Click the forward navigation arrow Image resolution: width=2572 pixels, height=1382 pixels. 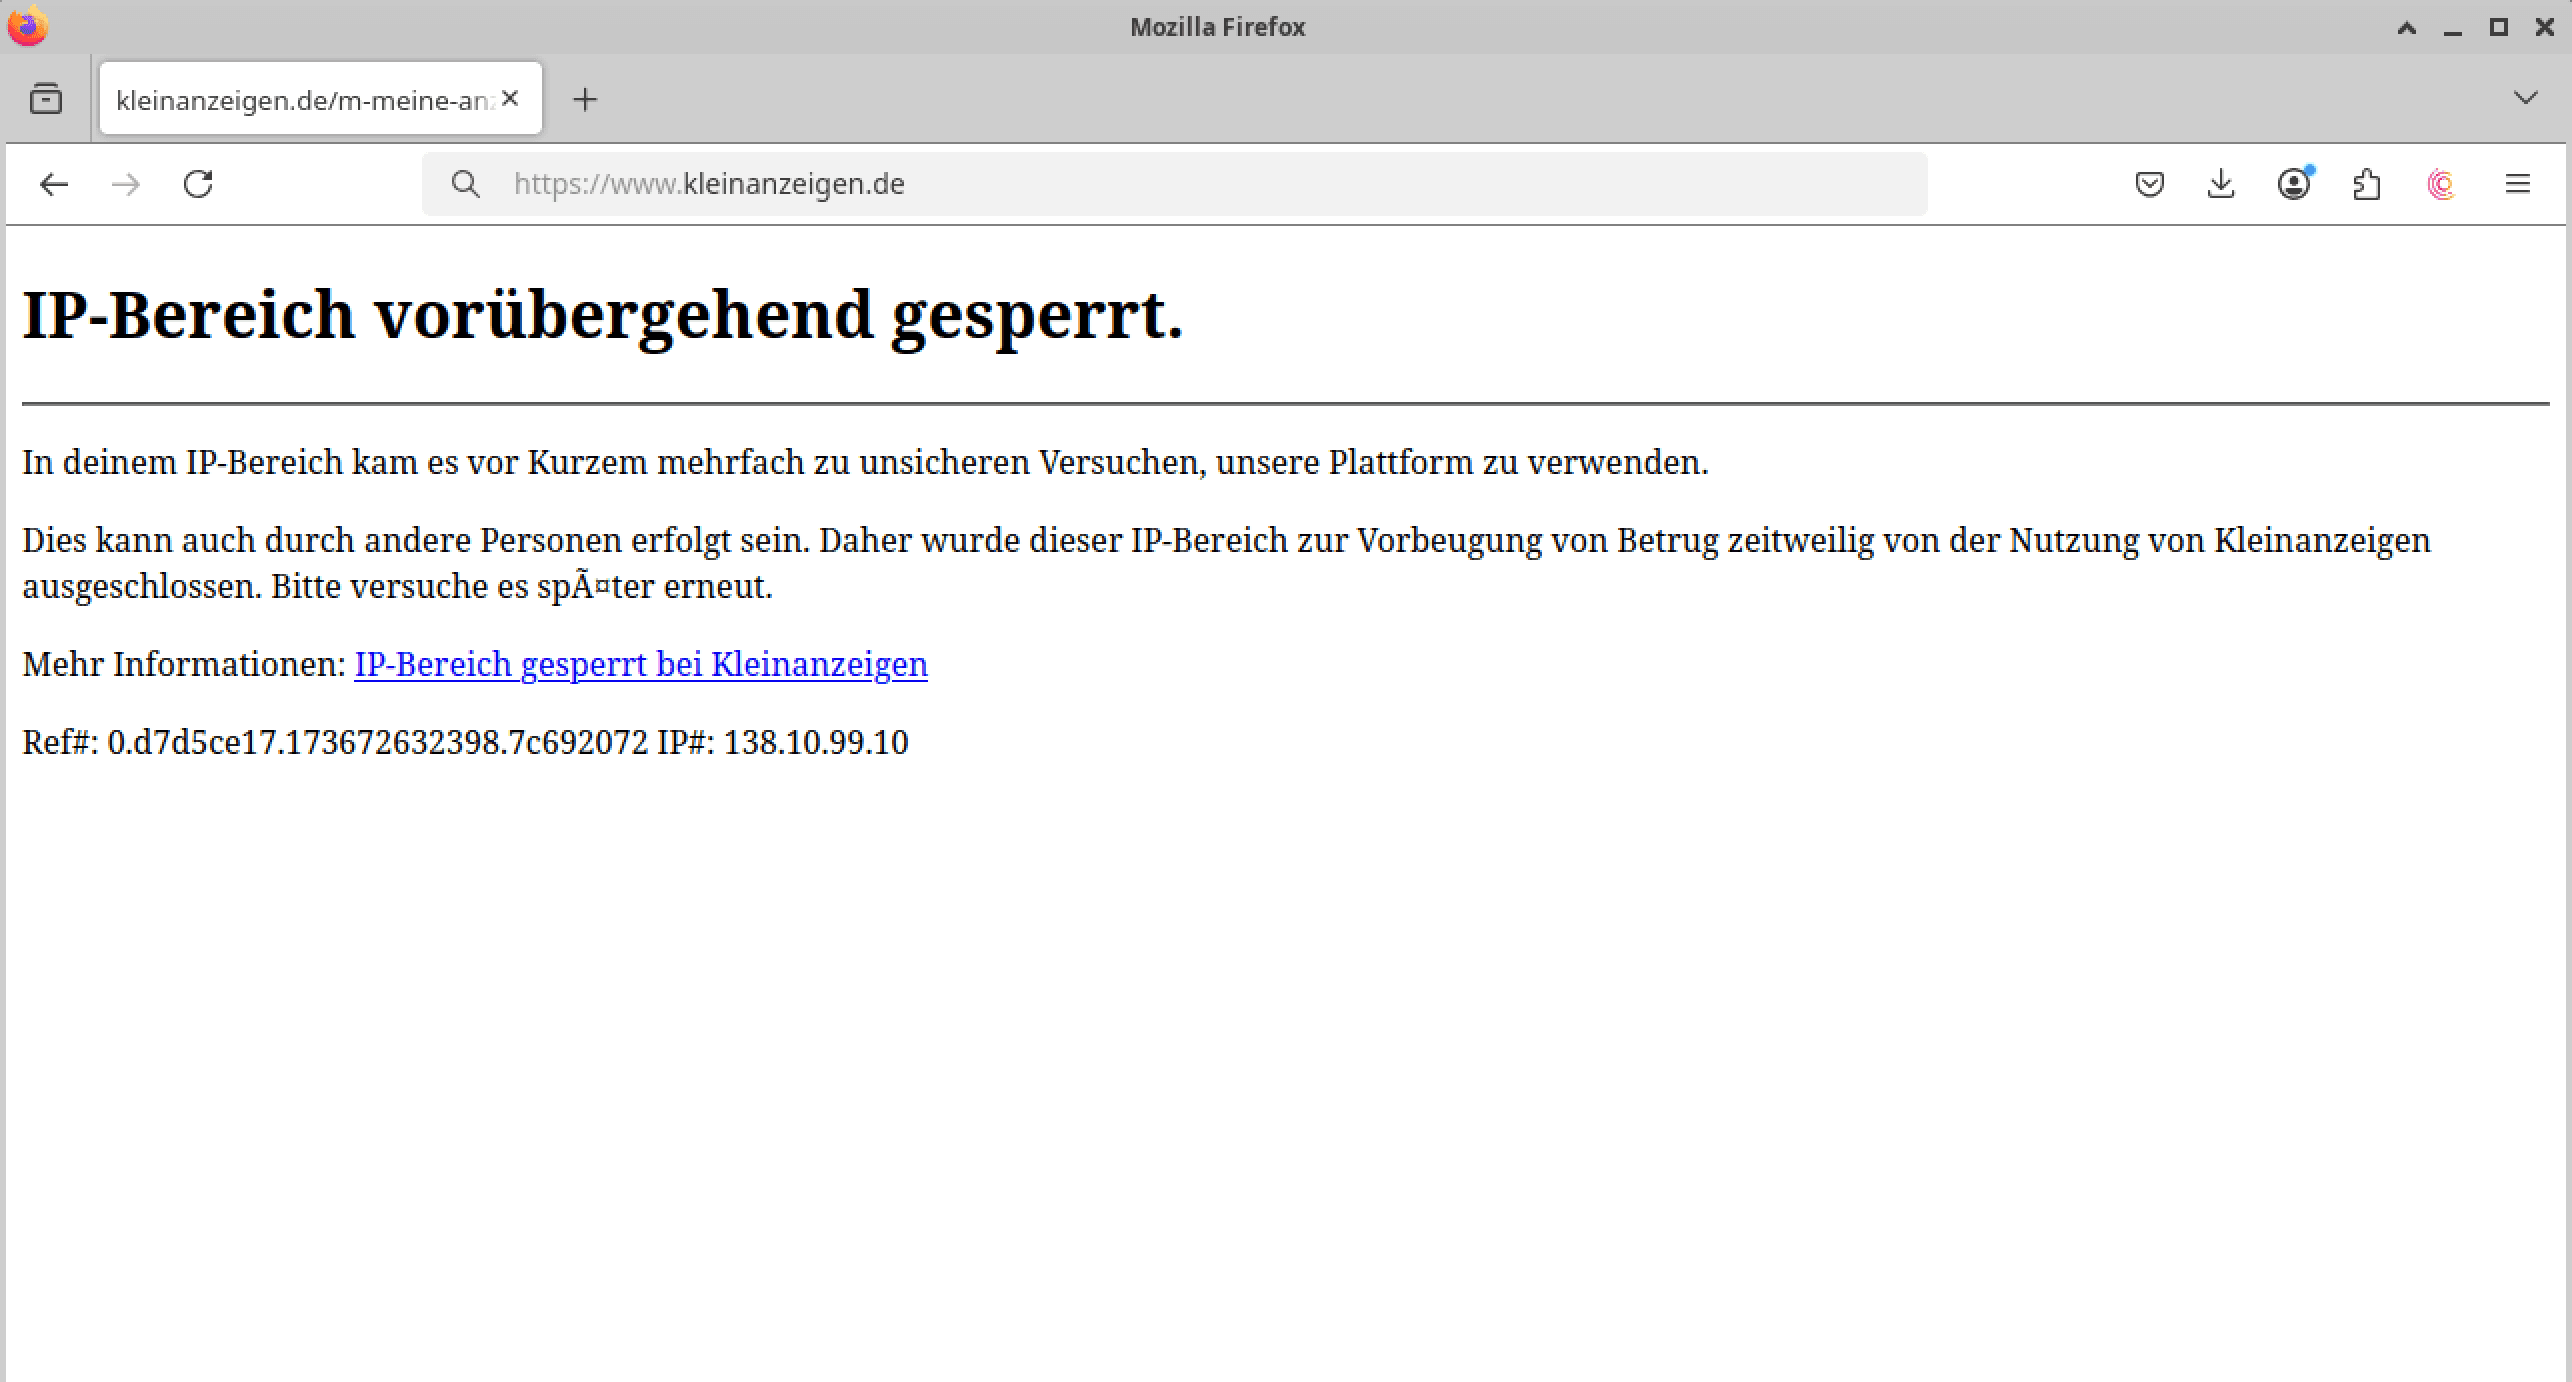[x=126, y=184]
